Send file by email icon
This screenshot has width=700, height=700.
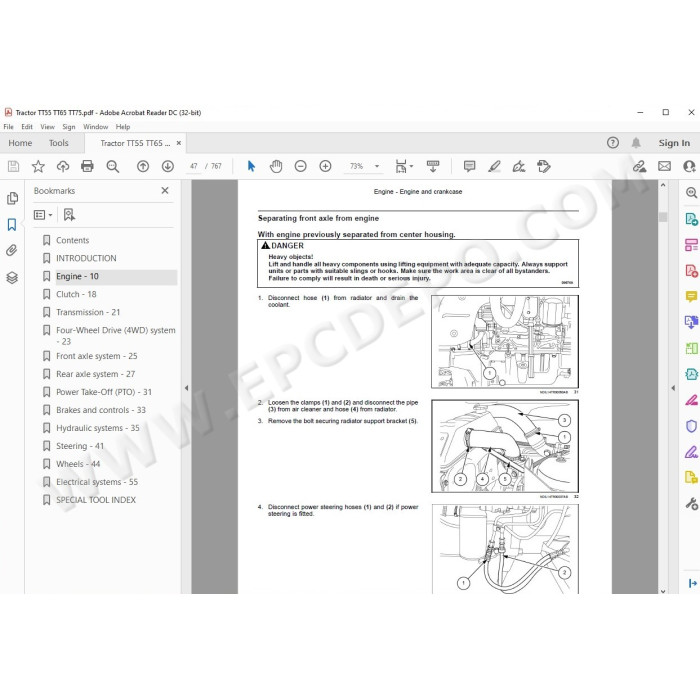pyautogui.click(x=664, y=167)
